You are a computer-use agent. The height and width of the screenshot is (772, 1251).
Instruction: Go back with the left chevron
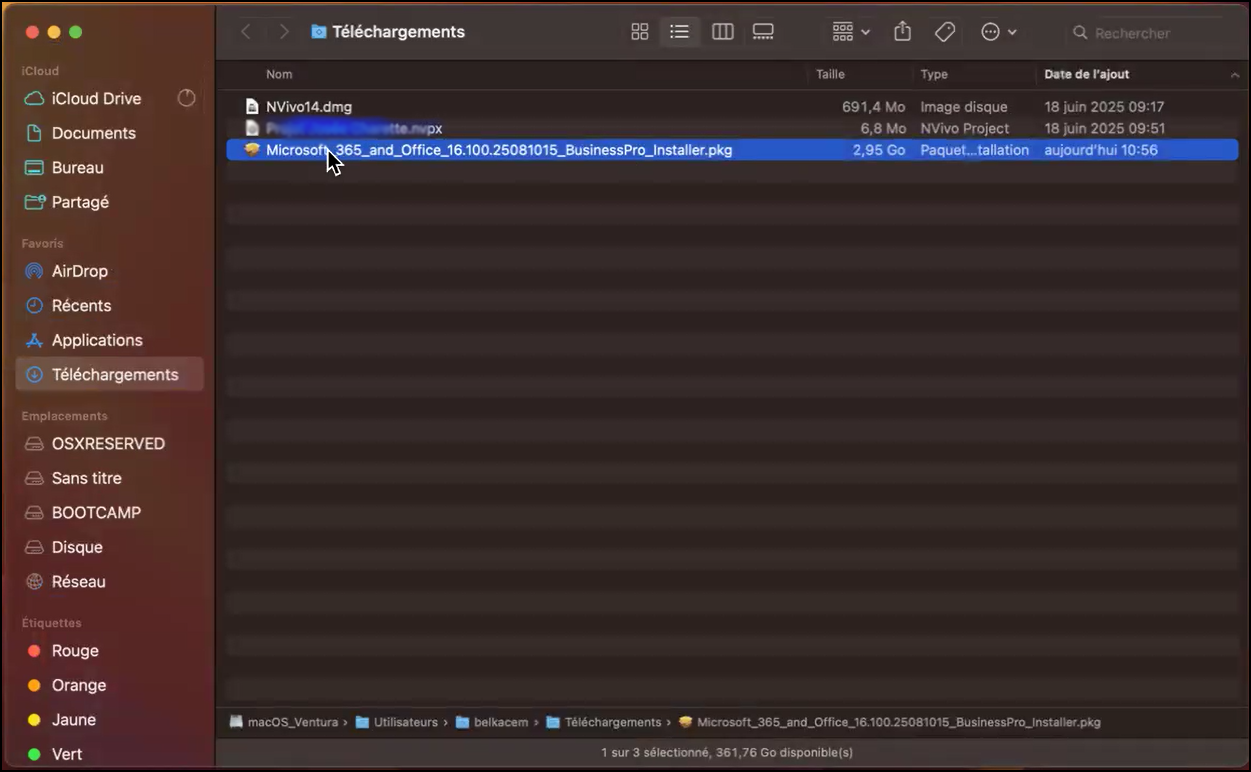point(246,32)
